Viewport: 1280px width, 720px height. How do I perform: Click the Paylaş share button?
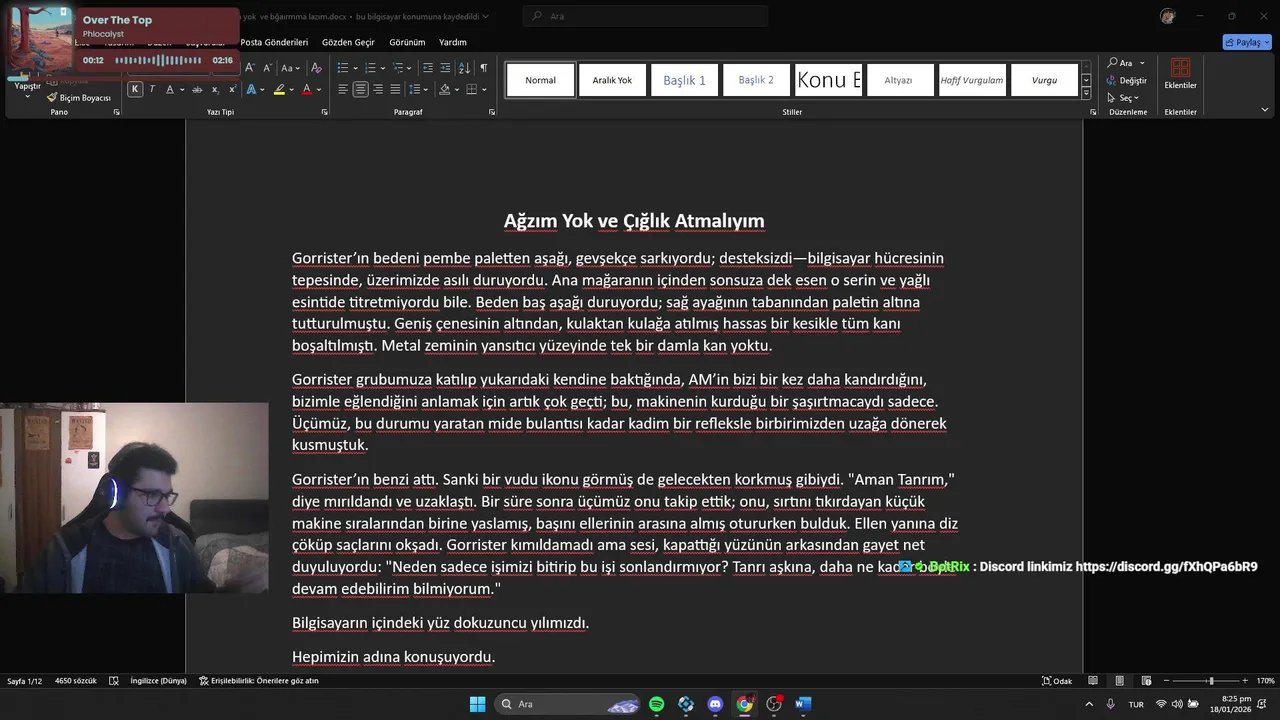[1247, 42]
